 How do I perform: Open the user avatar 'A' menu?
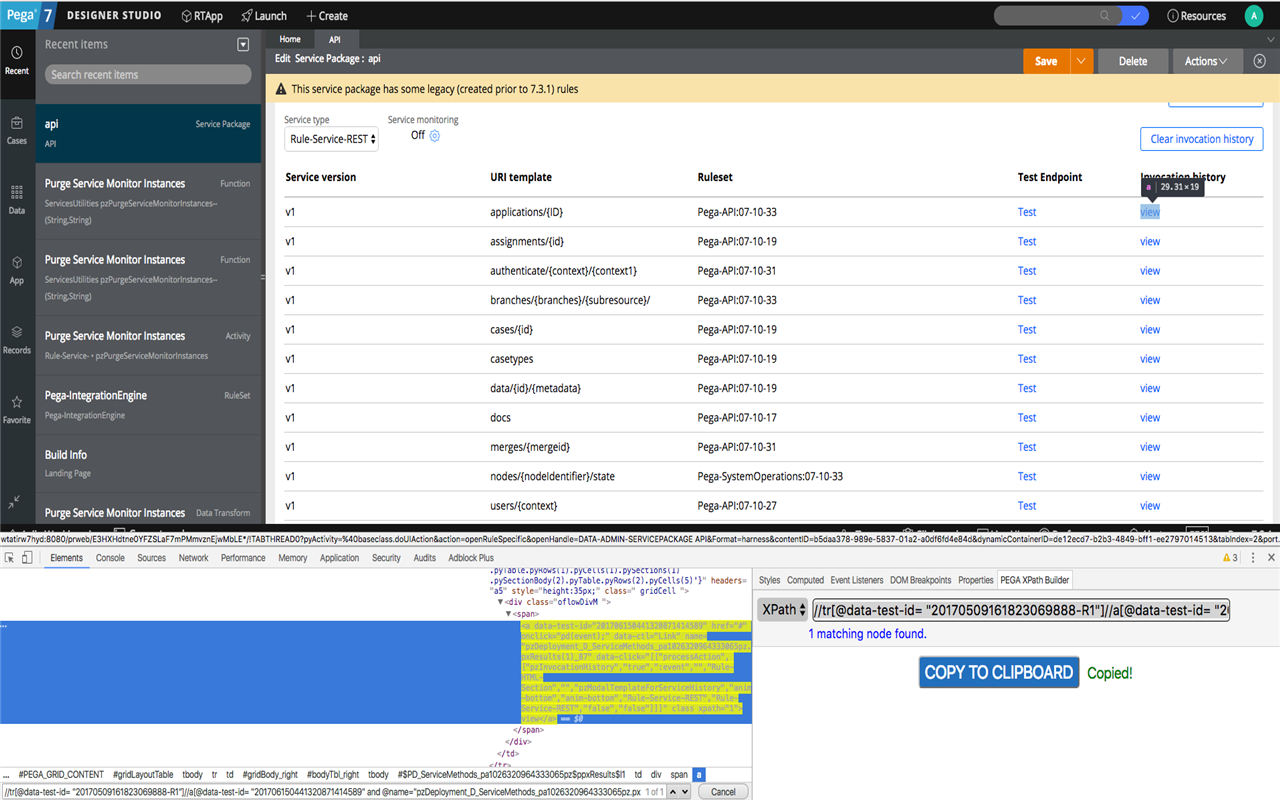click(x=1254, y=16)
